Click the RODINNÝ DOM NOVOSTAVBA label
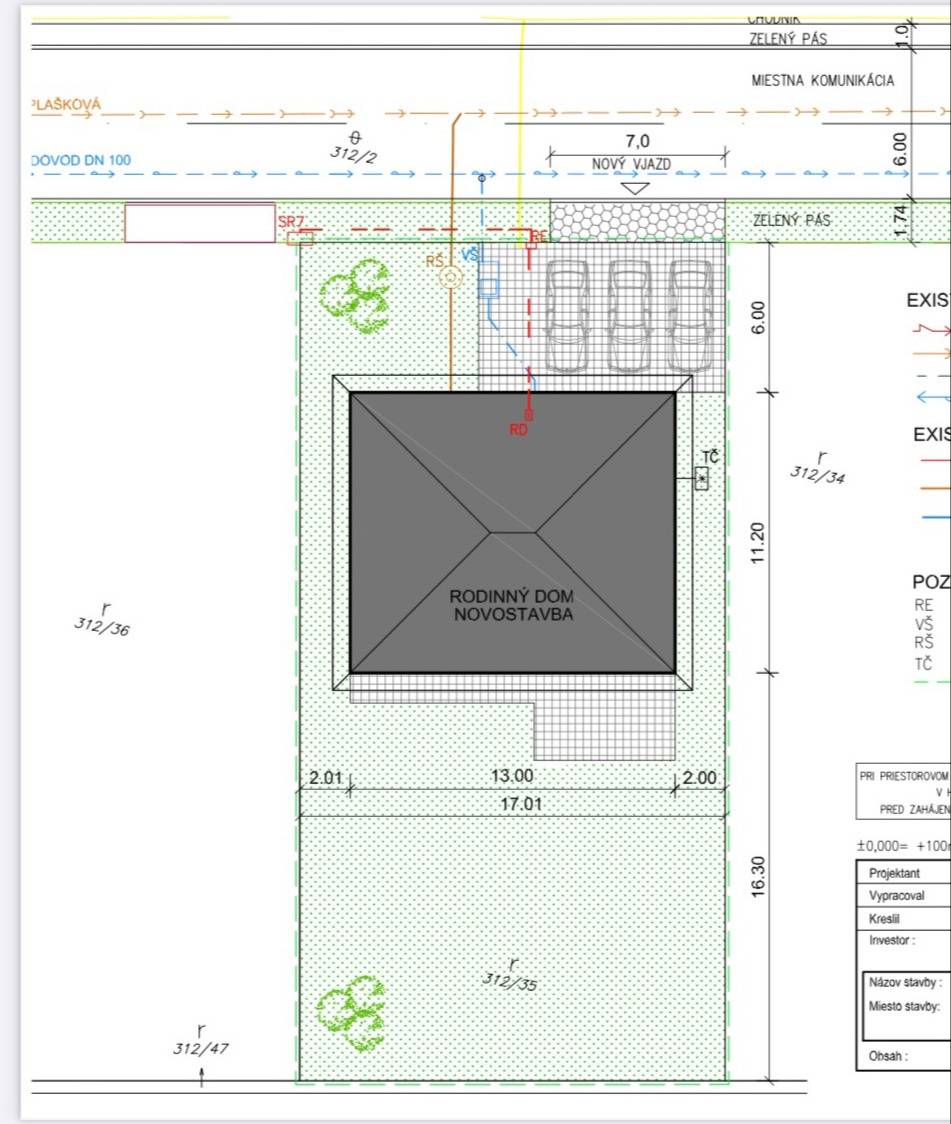Screen dimensions: 951x1124 512,605
